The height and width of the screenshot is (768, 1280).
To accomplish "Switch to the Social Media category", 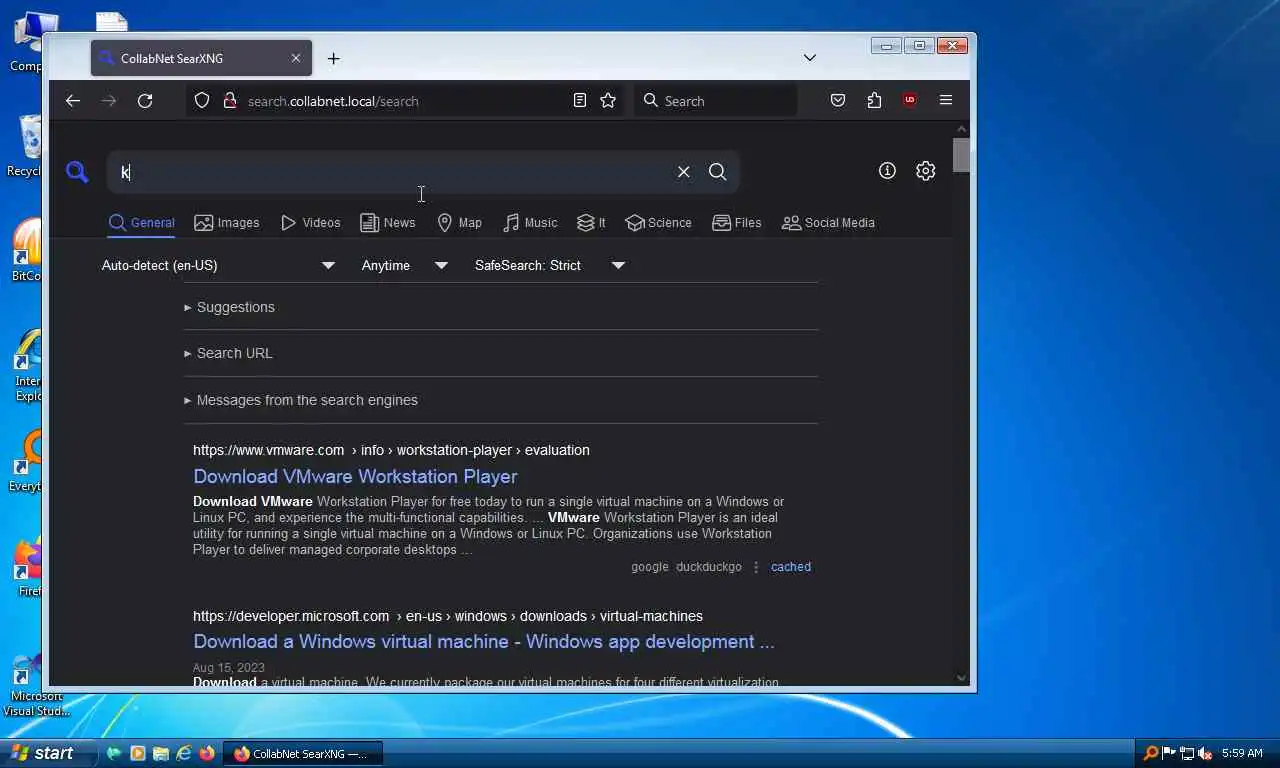I will 828,223.
